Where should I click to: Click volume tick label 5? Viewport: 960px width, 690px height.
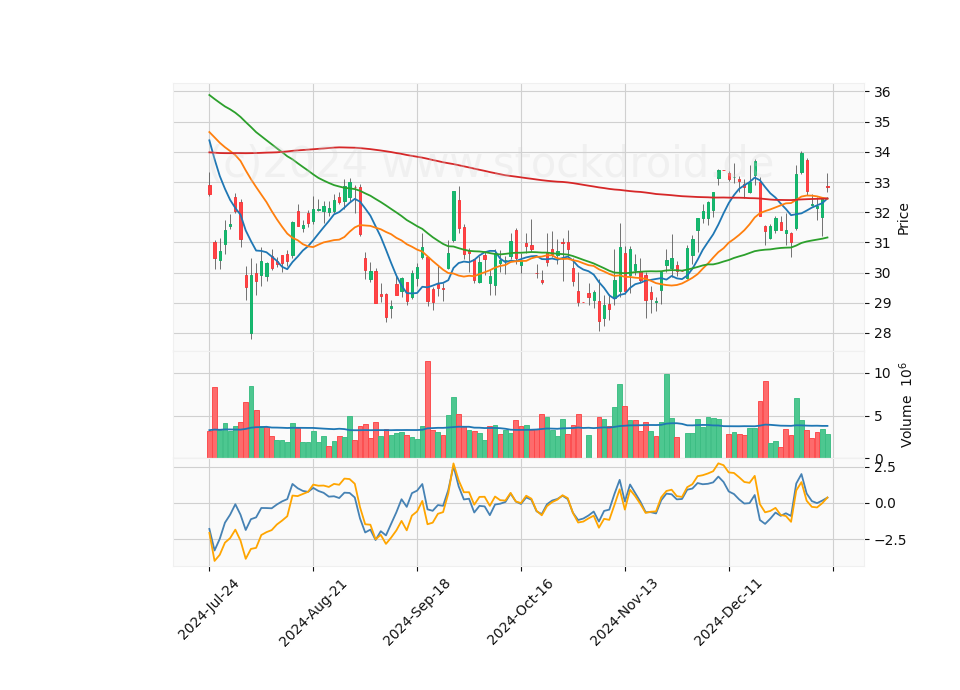click(878, 417)
